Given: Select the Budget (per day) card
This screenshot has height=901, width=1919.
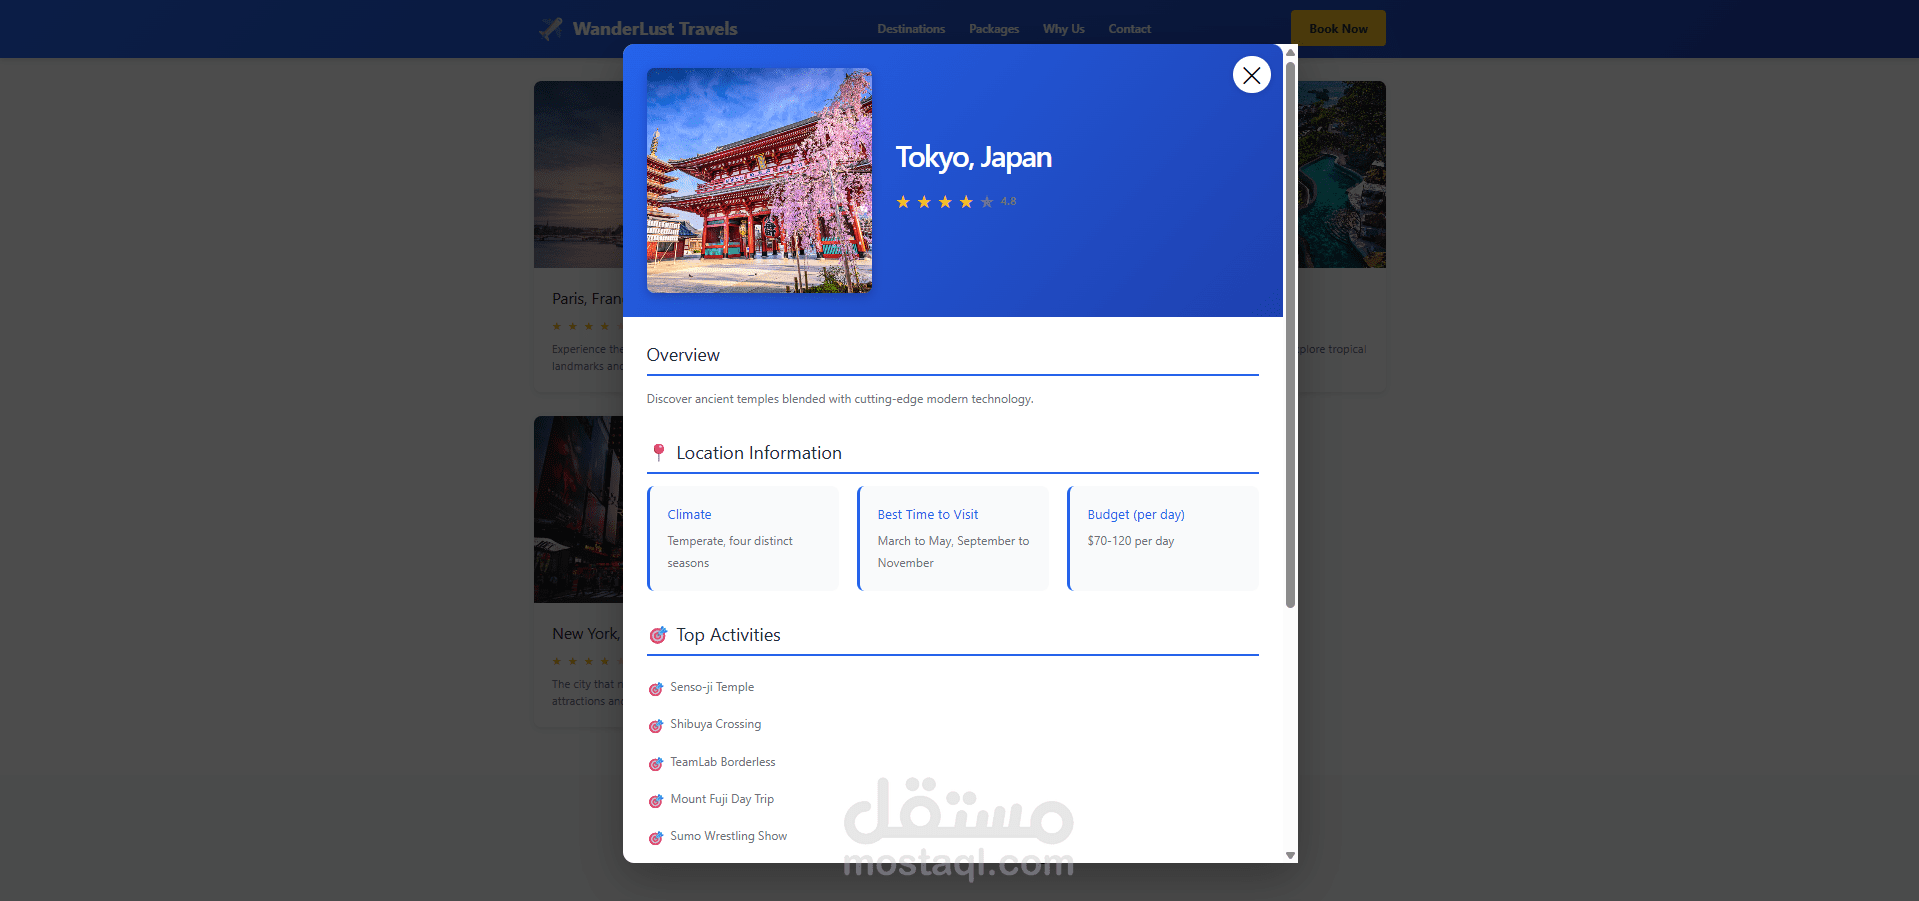Looking at the screenshot, I should [1163, 538].
